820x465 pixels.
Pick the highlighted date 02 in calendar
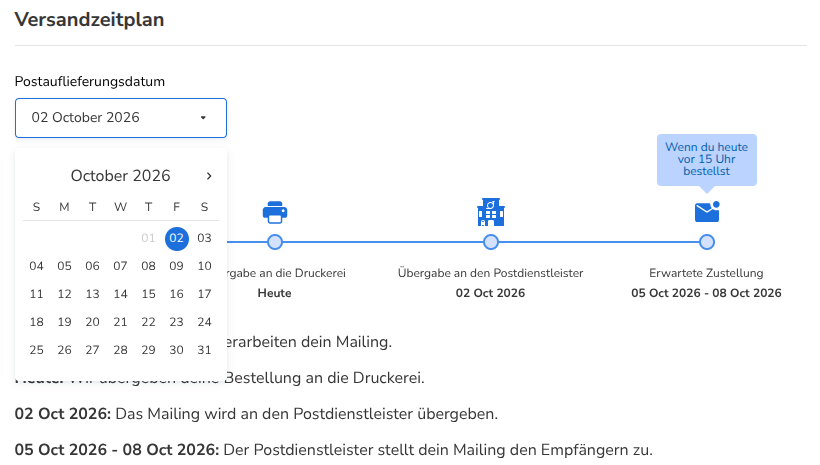click(x=177, y=239)
